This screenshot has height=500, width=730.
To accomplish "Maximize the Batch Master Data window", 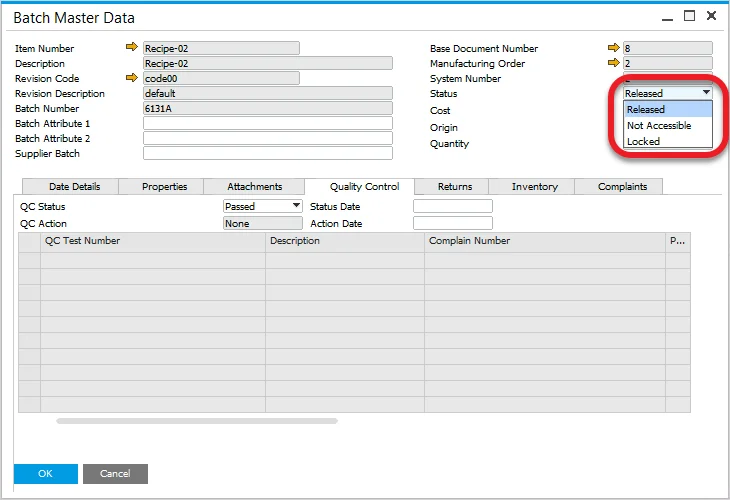I will click(x=689, y=16).
